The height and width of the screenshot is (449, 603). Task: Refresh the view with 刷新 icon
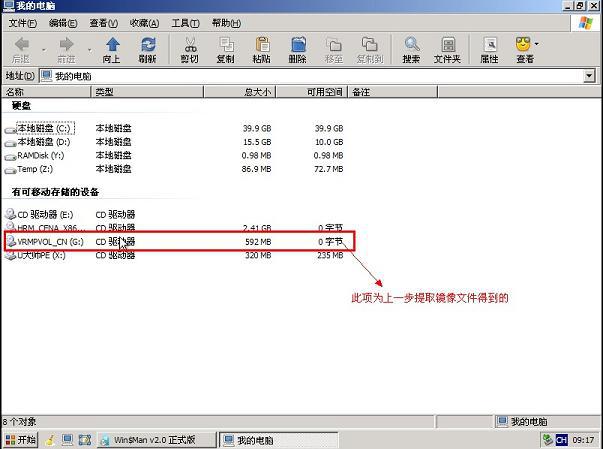pos(148,45)
